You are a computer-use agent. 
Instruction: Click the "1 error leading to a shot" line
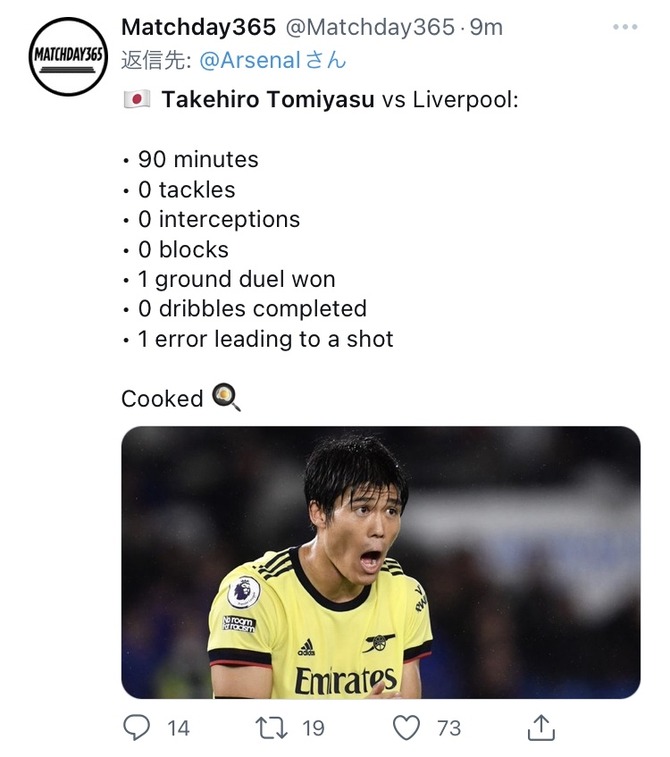click(265, 339)
